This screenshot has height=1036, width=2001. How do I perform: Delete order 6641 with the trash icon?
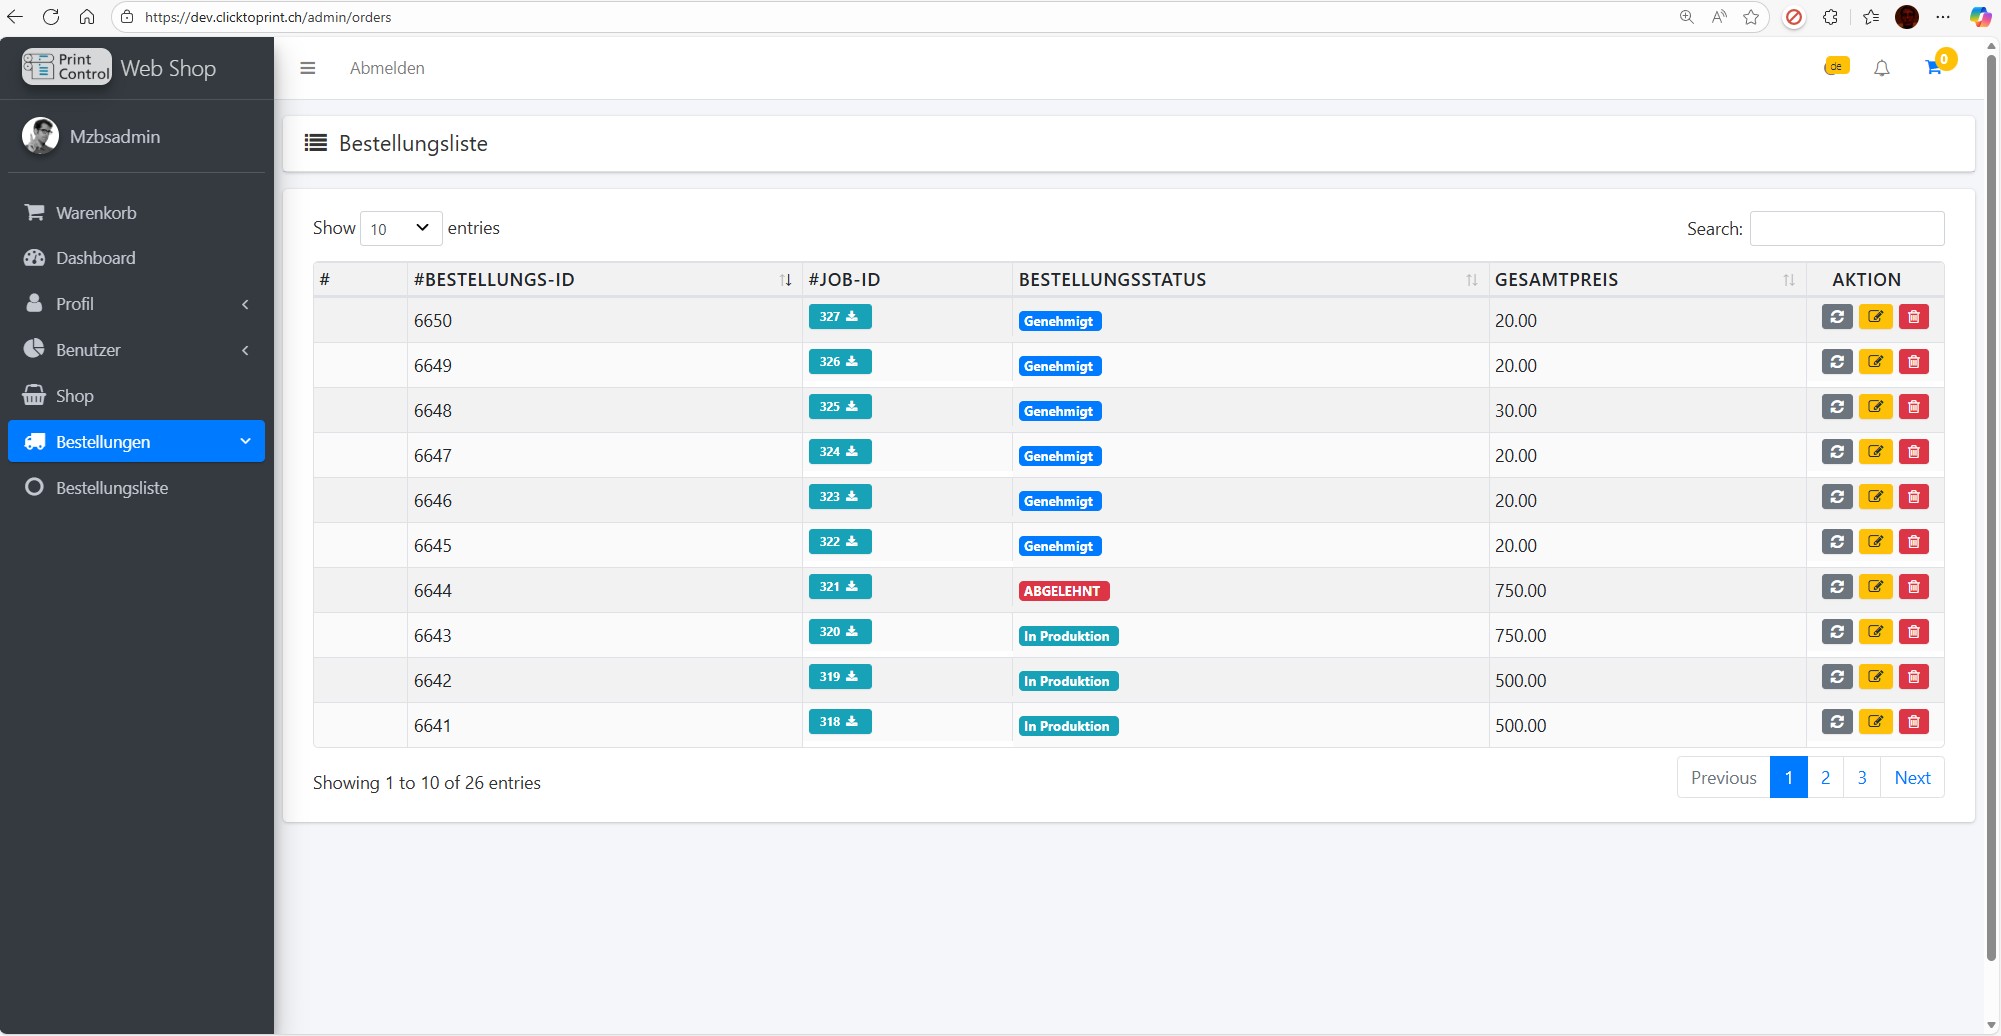click(x=1913, y=722)
